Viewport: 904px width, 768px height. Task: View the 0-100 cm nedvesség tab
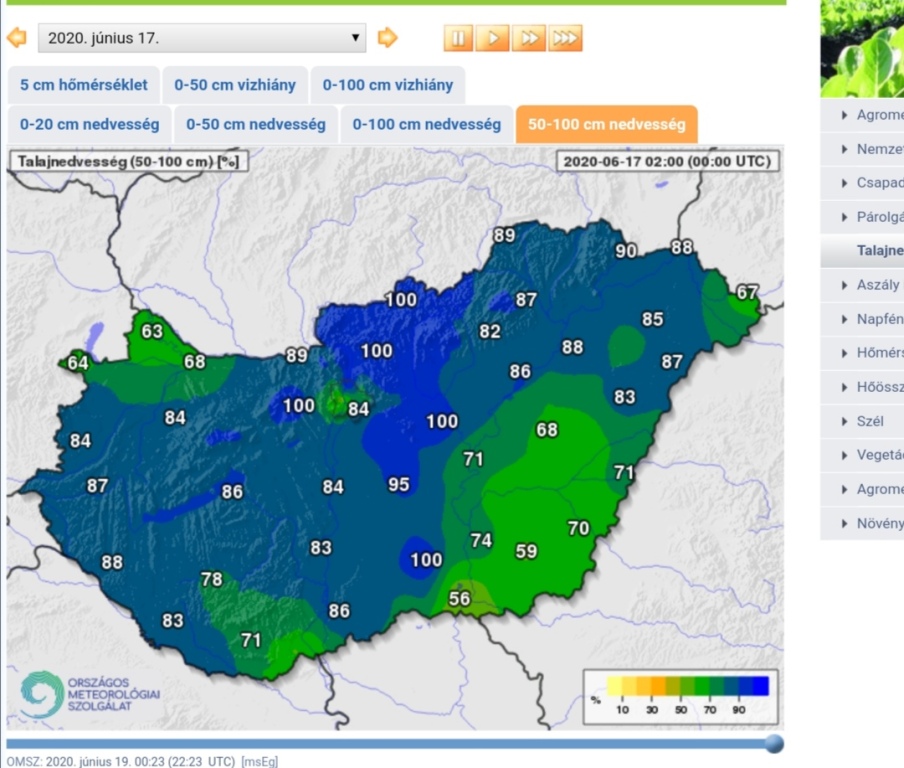coord(426,125)
